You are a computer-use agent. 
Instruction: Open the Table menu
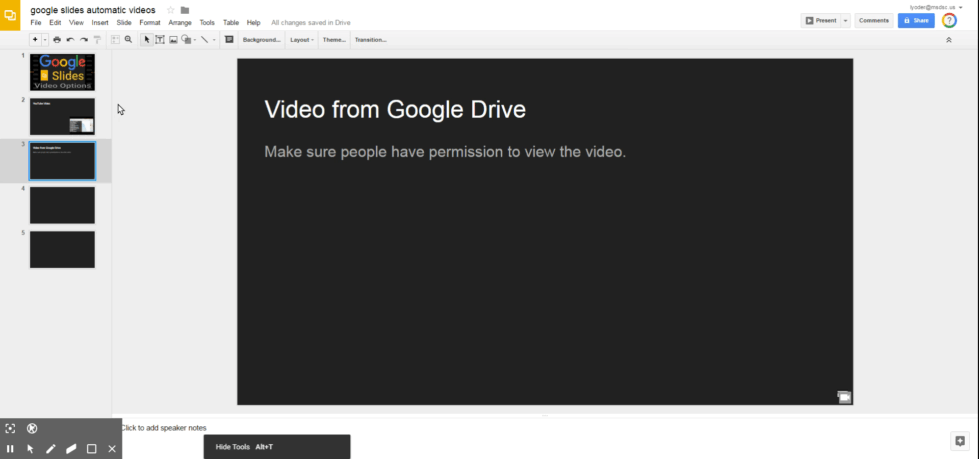[x=231, y=22]
